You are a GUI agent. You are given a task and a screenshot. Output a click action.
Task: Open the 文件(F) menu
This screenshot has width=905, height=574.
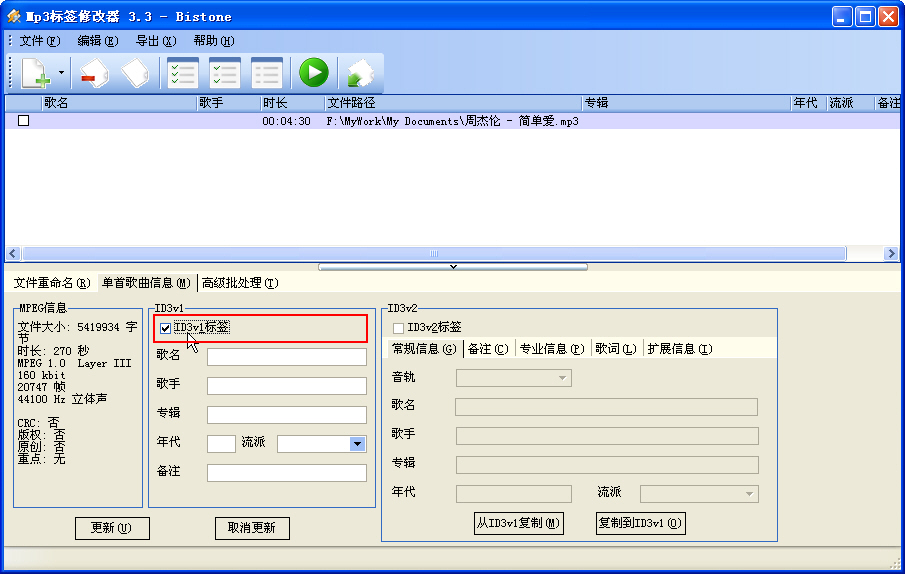click(x=40, y=41)
